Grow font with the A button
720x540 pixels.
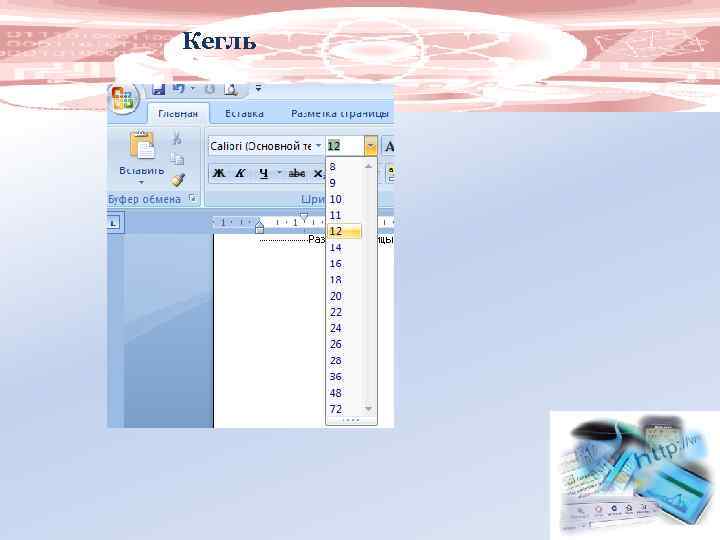pos(389,146)
